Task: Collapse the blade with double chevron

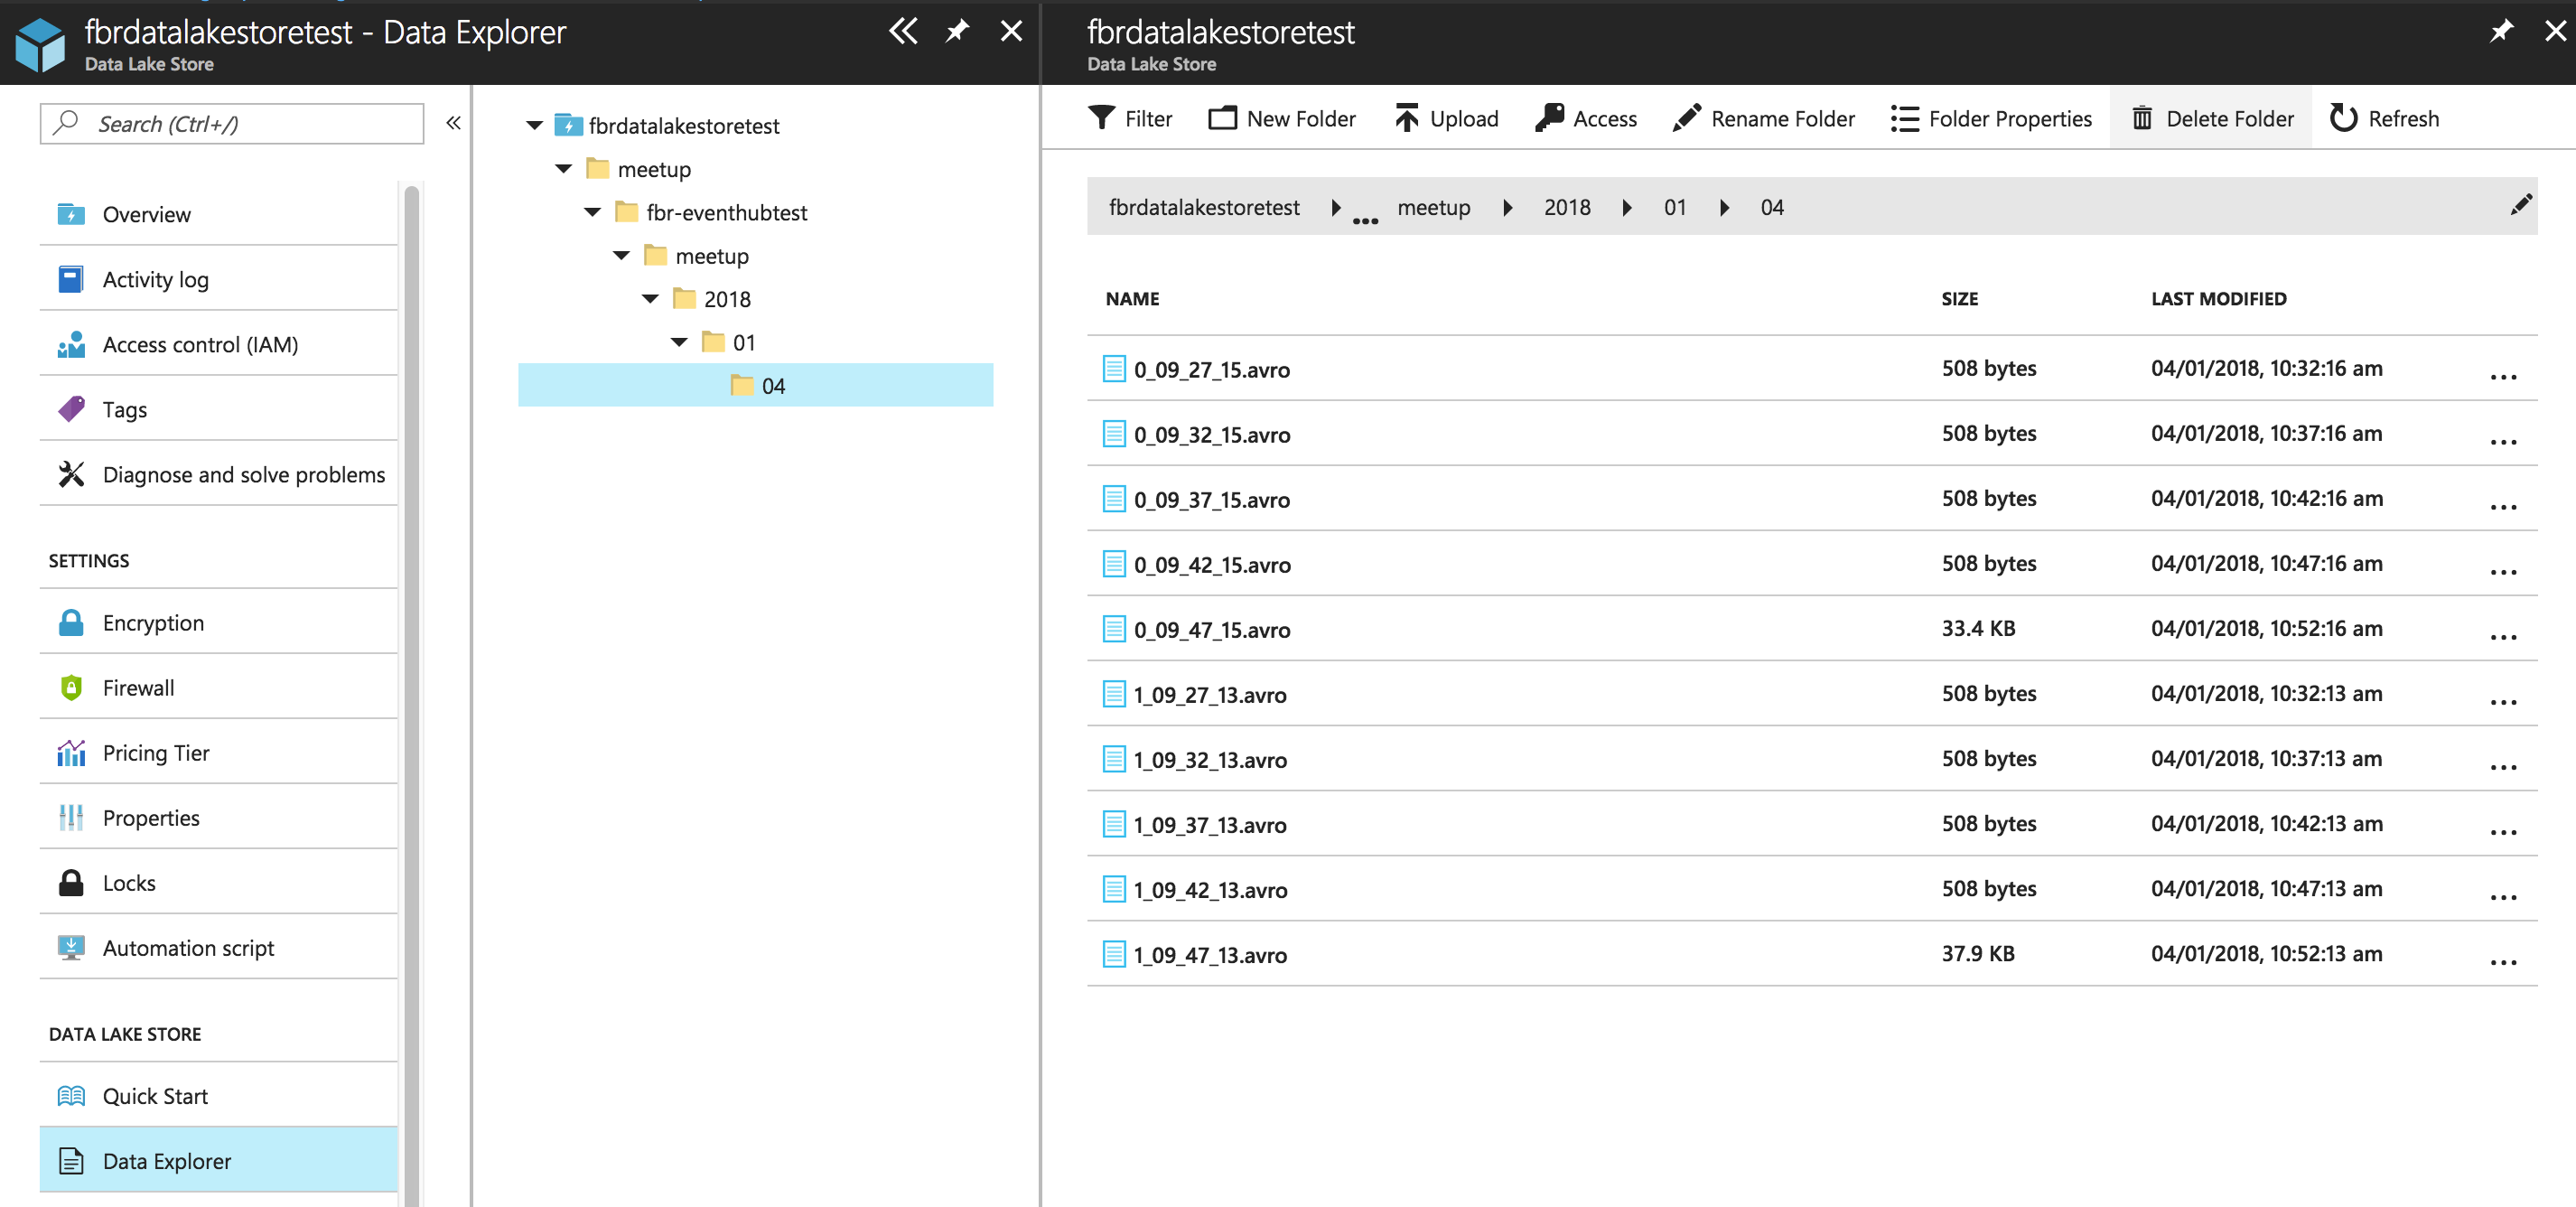Action: [x=903, y=31]
